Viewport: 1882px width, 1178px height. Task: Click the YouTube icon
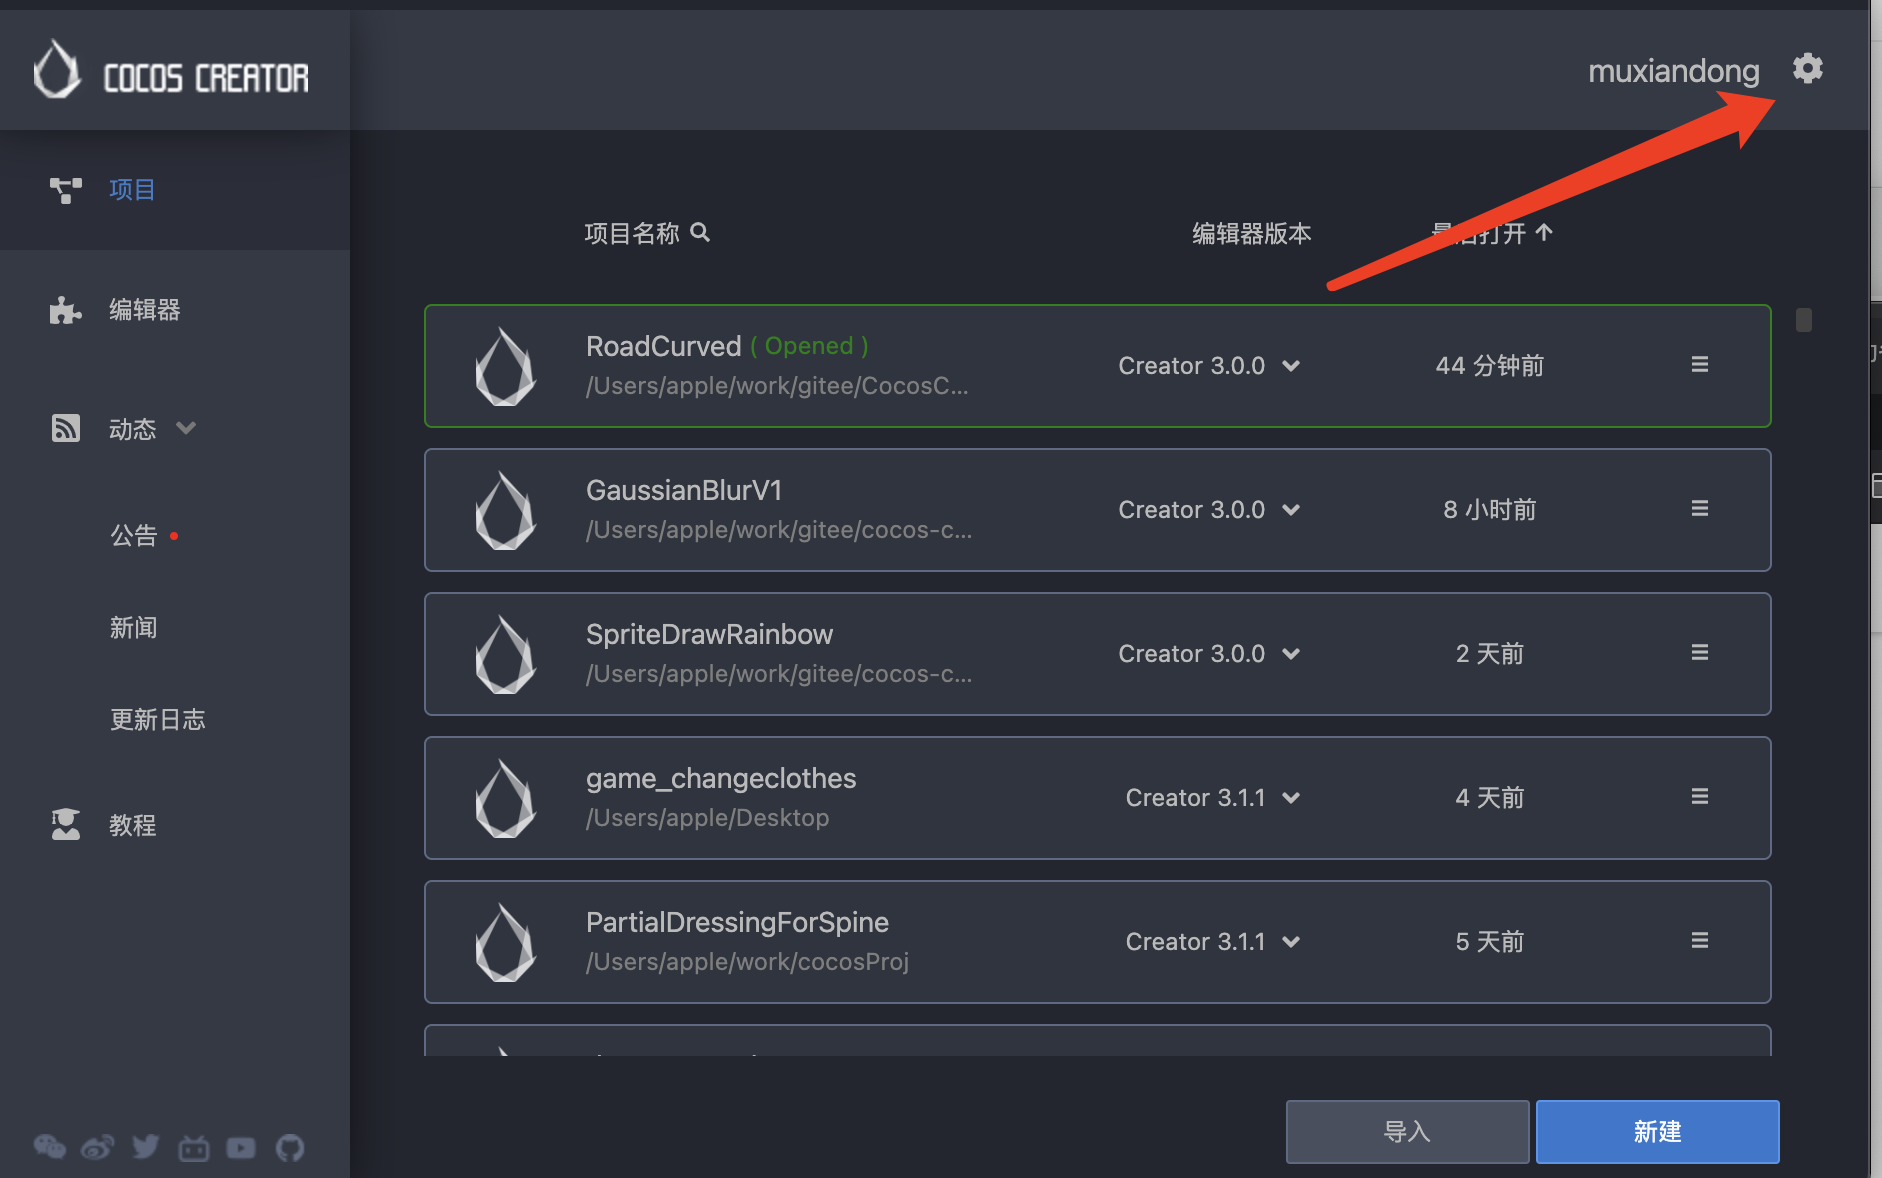(x=241, y=1148)
